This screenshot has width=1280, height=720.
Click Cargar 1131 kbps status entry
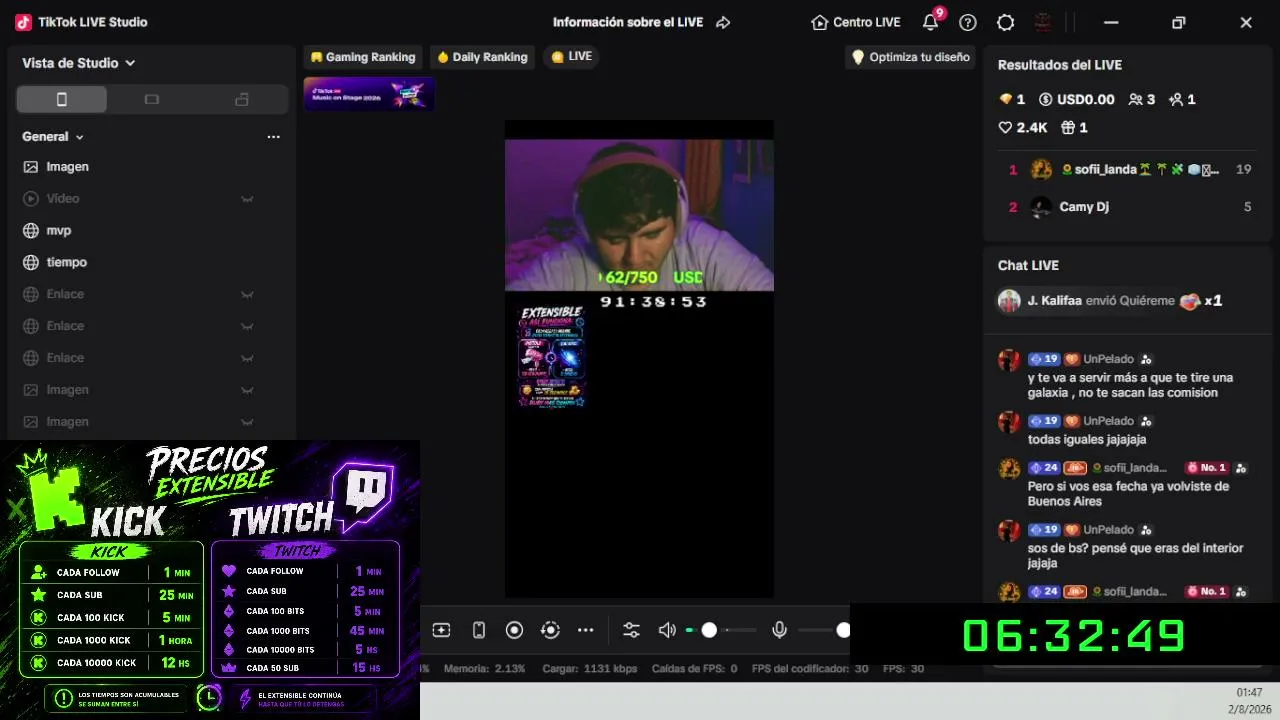(590, 669)
